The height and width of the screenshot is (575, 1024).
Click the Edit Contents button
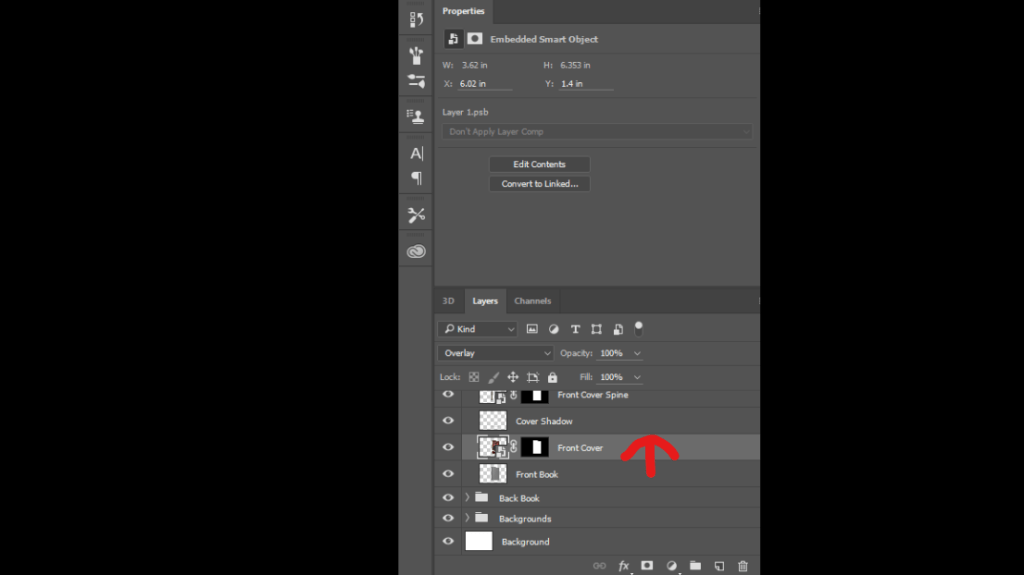pyautogui.click(x=539, y=164)
